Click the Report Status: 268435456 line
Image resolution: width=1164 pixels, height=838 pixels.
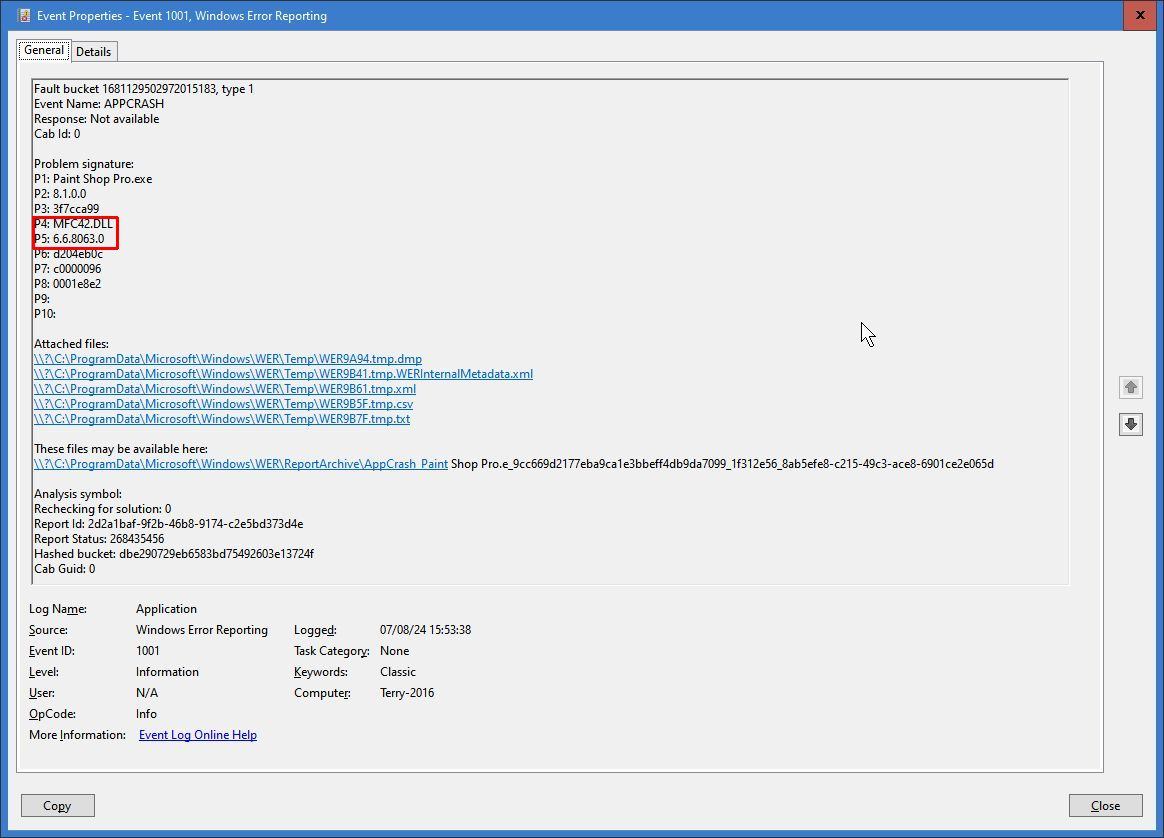99,539
